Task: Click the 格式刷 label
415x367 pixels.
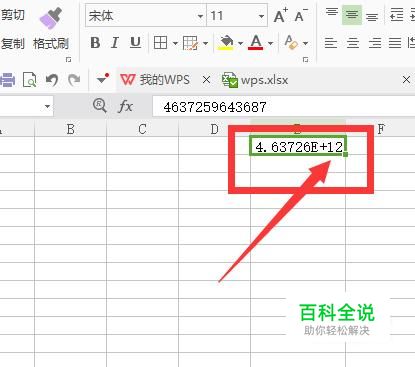Action: coord(51,43)
